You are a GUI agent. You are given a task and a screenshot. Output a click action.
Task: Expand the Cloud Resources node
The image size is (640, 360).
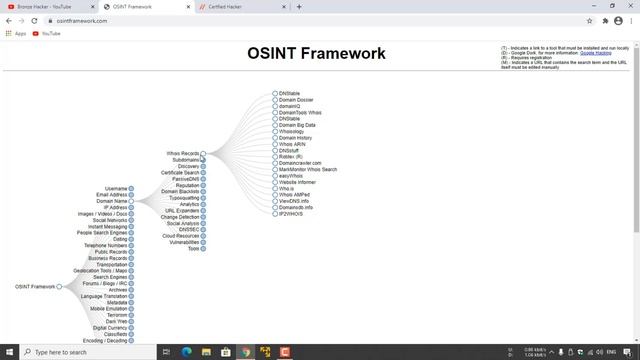(x=203, y=236)
